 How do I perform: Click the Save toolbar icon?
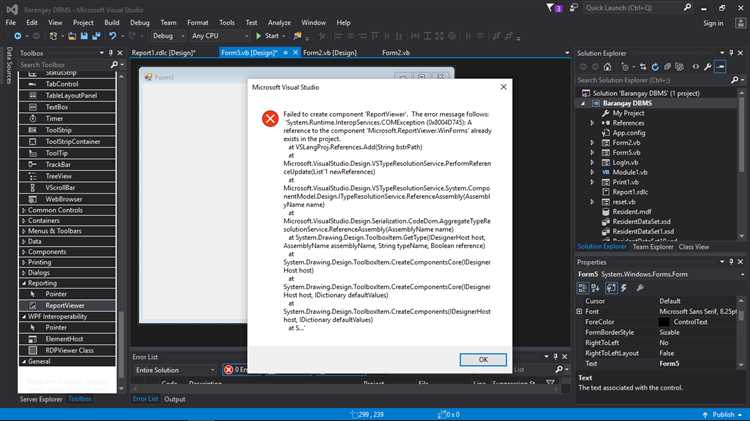point(84,36)
